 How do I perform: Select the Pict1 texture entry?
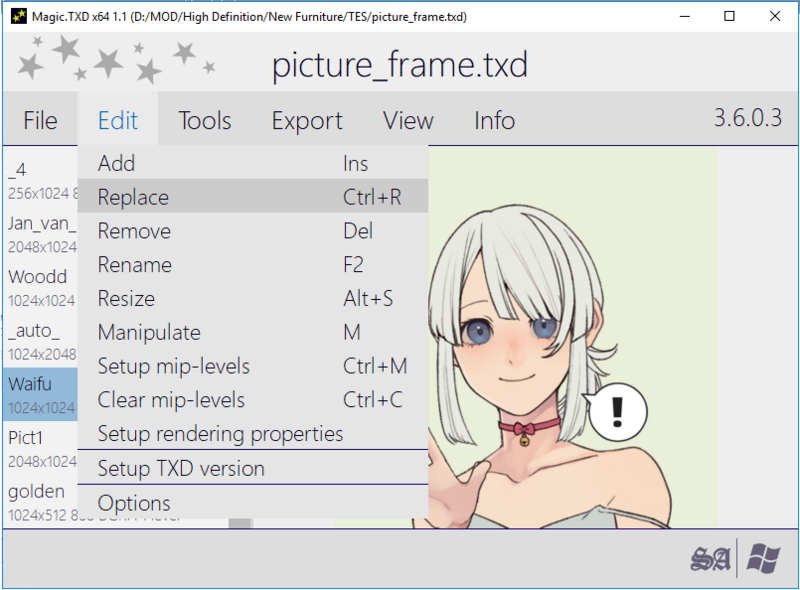pyautogui.click(x=41, y=448)
